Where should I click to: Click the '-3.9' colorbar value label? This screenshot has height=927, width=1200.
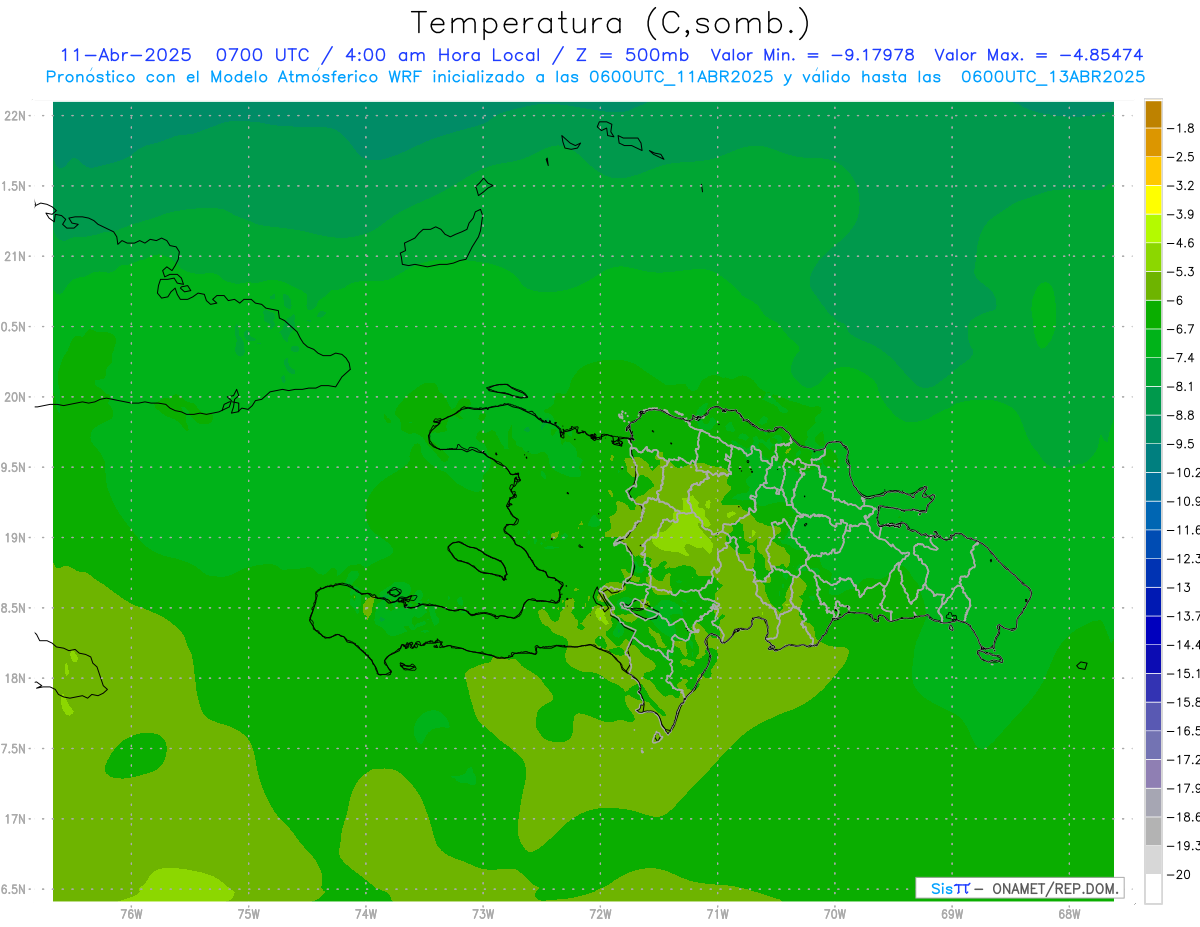point(1181,214)
